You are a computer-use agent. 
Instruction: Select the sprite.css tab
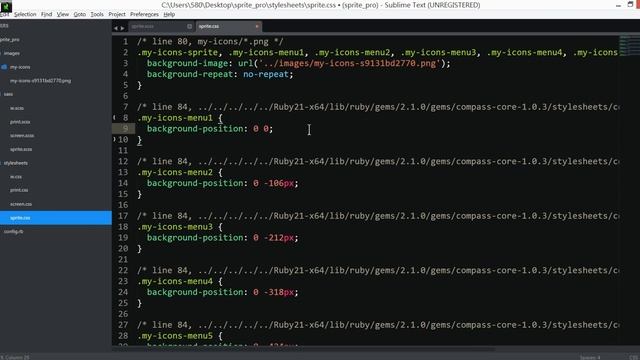click(229, 26)
